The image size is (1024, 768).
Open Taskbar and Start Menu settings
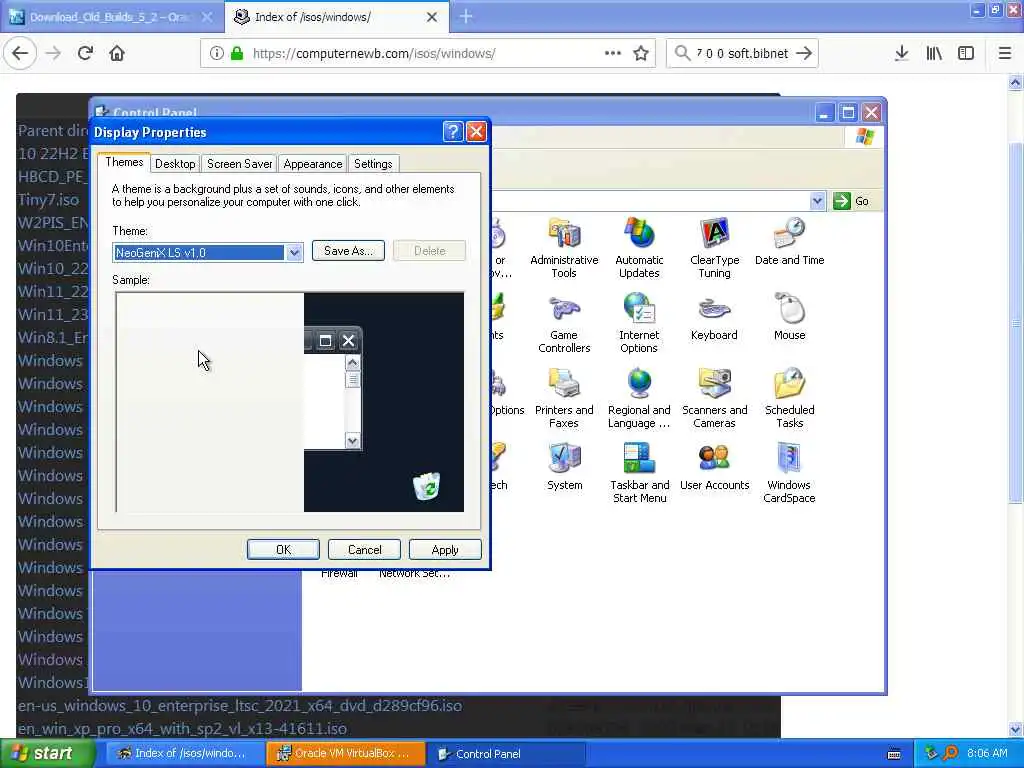(x=639, y=473)
